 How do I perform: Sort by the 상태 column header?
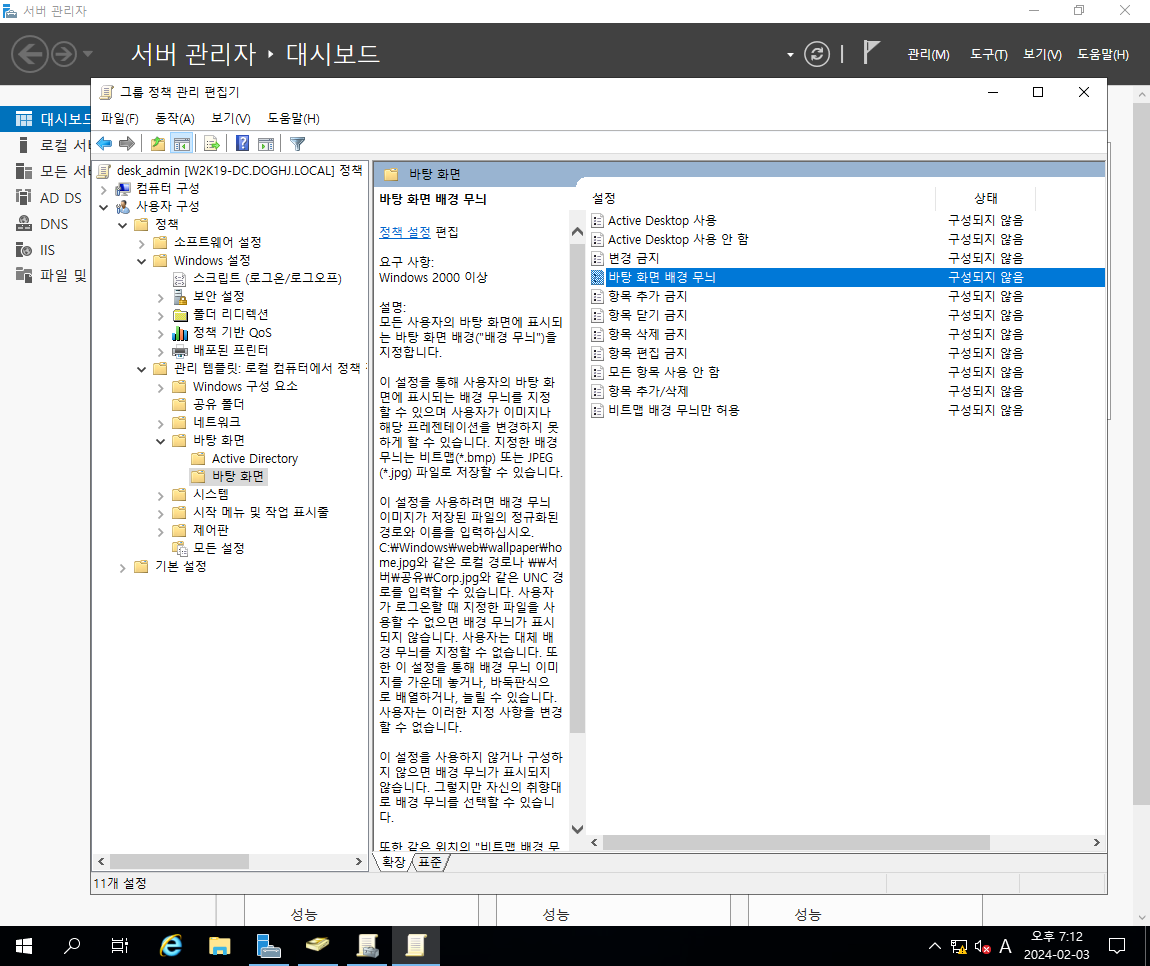click(985, 198)
